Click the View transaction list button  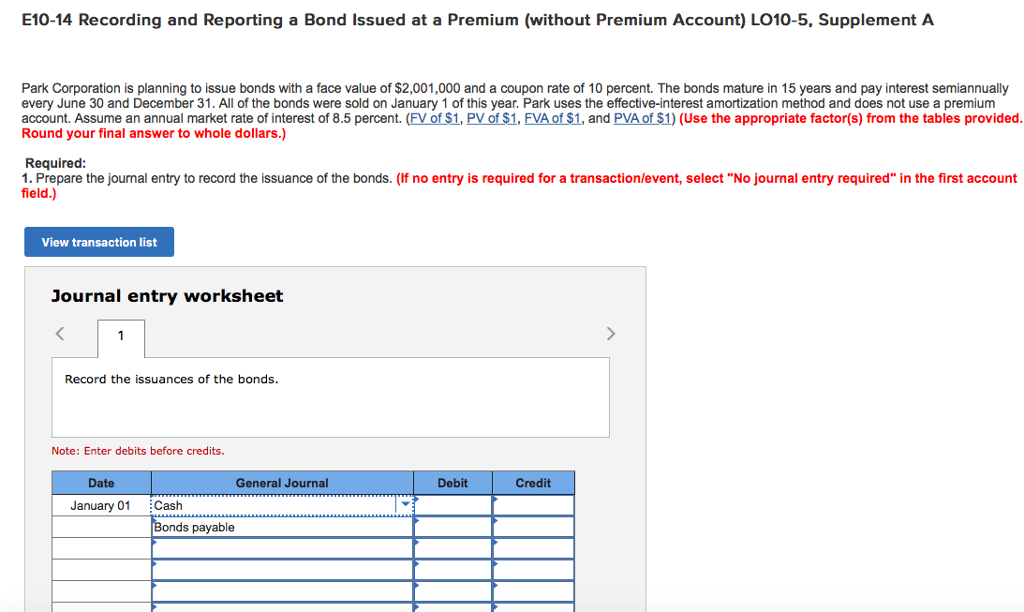tap(98, 241)
